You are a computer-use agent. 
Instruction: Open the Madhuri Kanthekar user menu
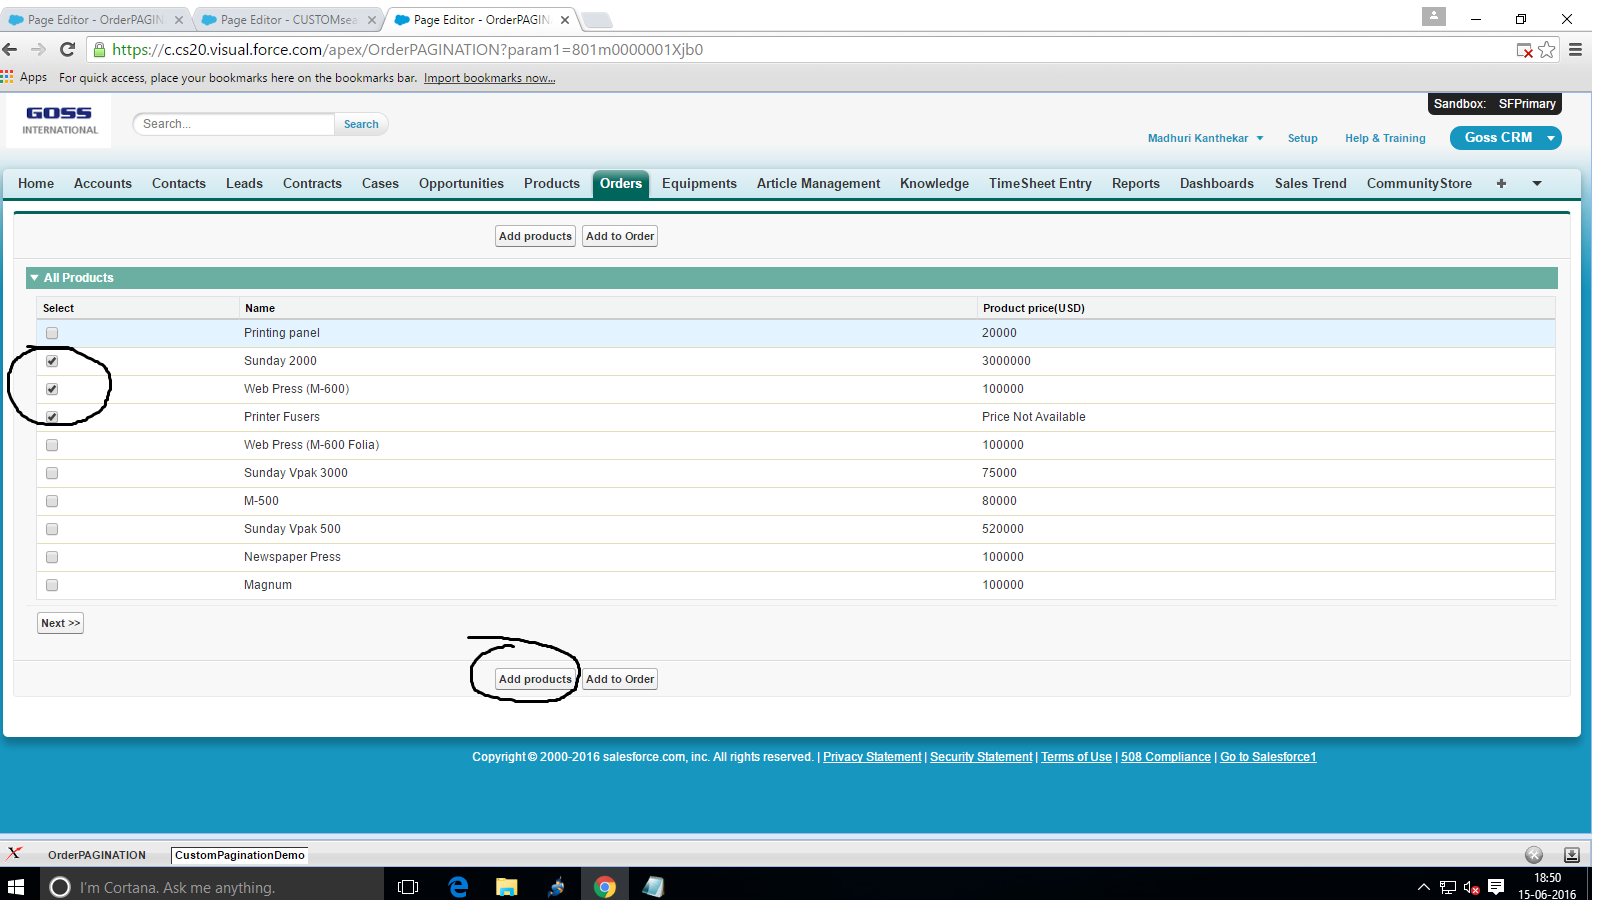coord(1205,138)
